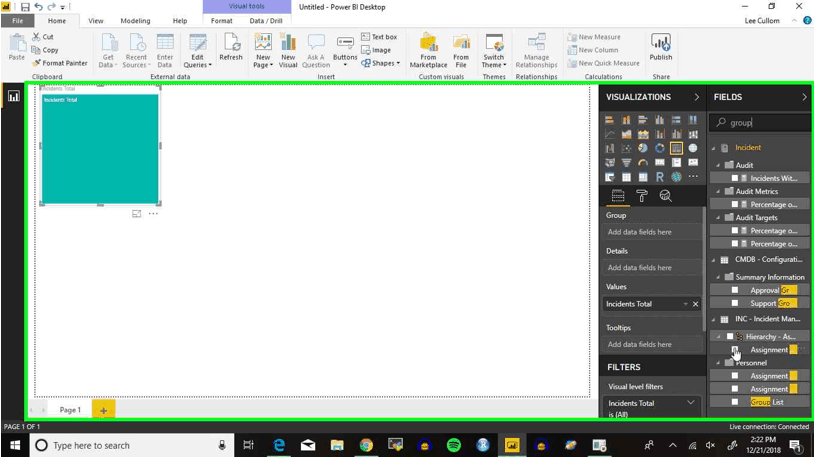Toggle focus mode on the treemap visual
This screenshot has height=459, width=816.
pyautogui.click(x=136, y=213)
